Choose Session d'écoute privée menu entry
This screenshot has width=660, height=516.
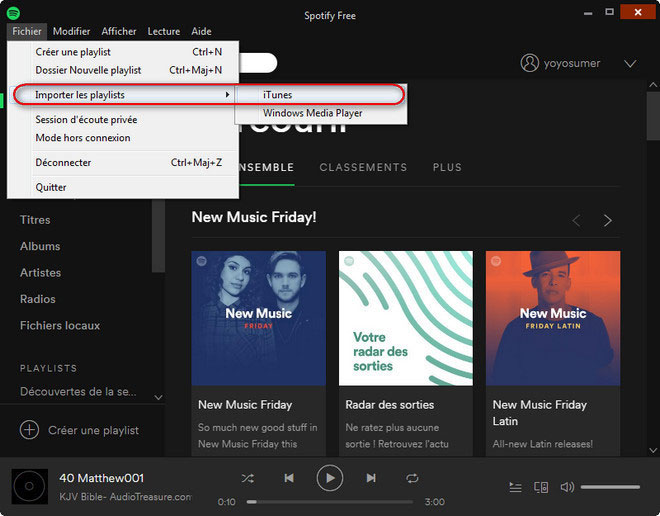tap(86, 119)
